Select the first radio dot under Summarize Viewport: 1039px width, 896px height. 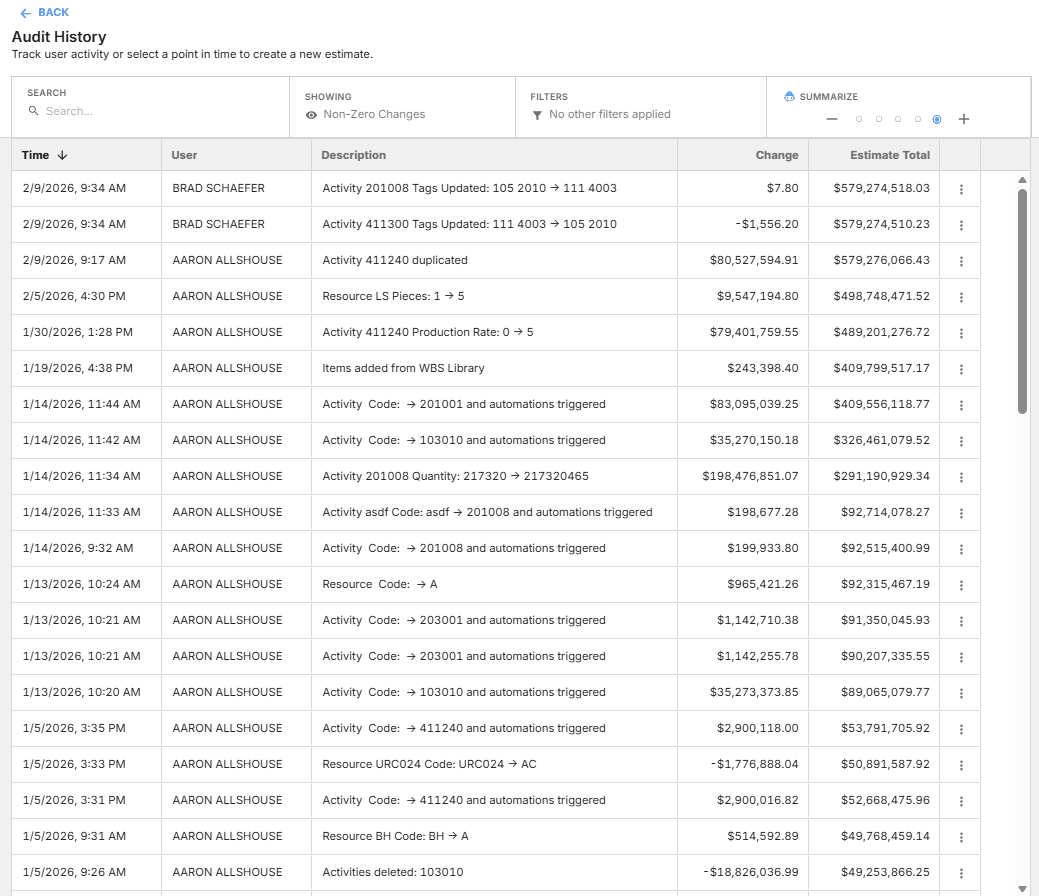pyautogui.click(x=858, y=119)
